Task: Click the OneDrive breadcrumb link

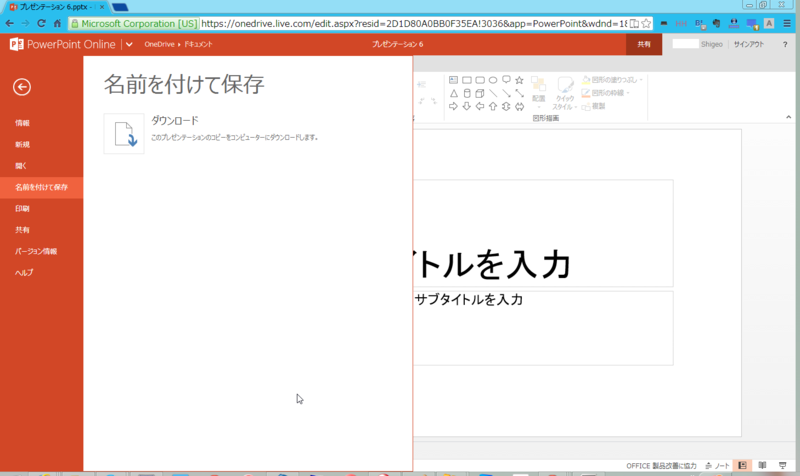Action: tap(159, 44)
